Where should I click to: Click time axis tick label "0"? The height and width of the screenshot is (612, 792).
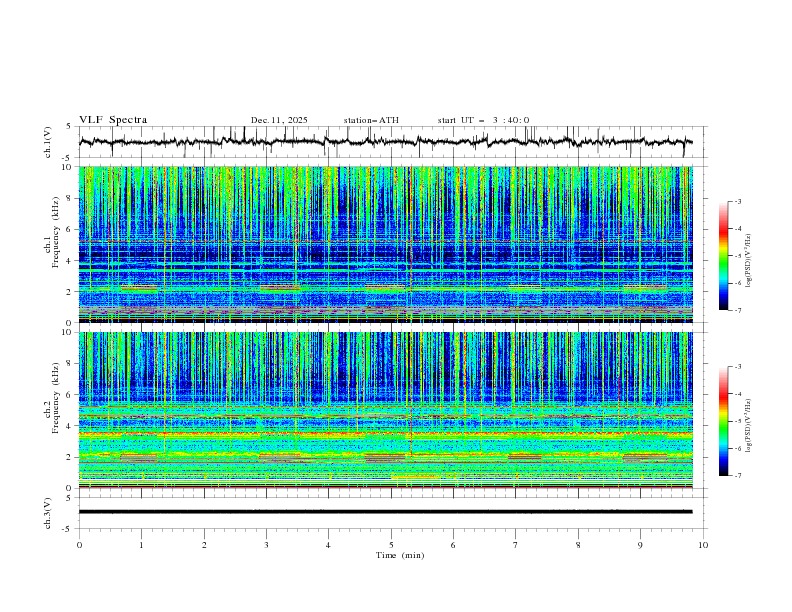click(79, 545)
